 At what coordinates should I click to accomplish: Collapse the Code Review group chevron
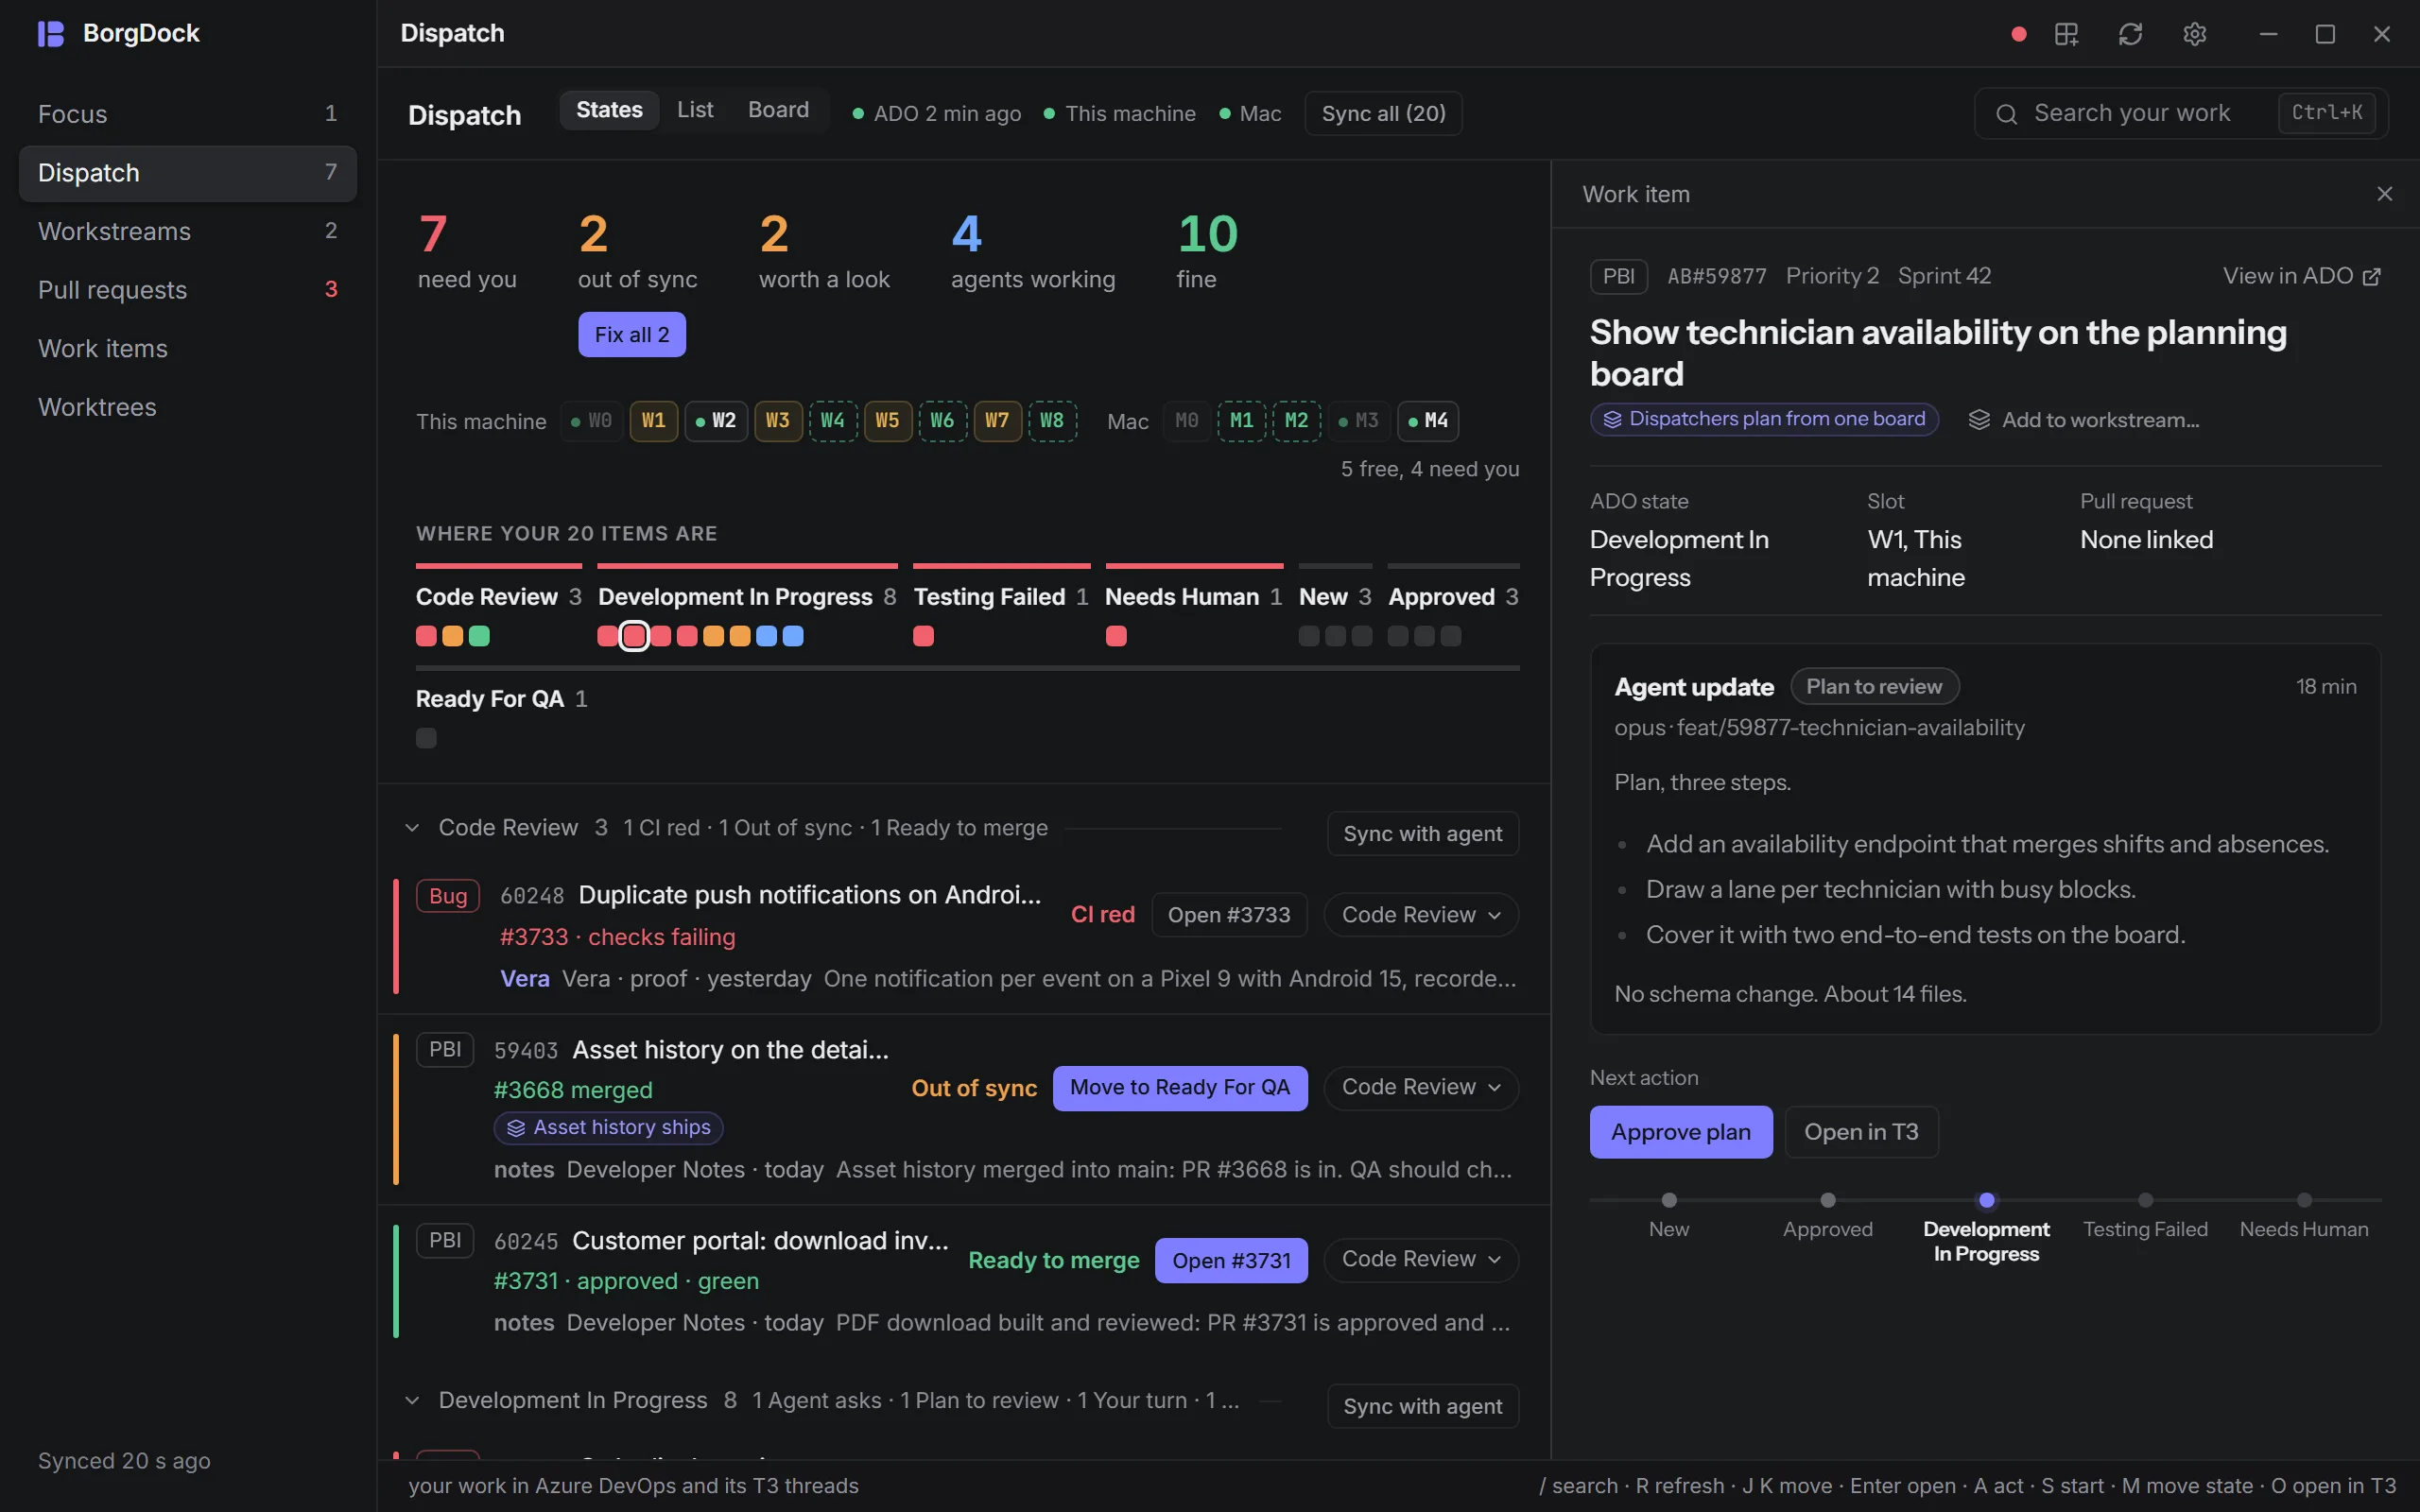click(412, 828)
